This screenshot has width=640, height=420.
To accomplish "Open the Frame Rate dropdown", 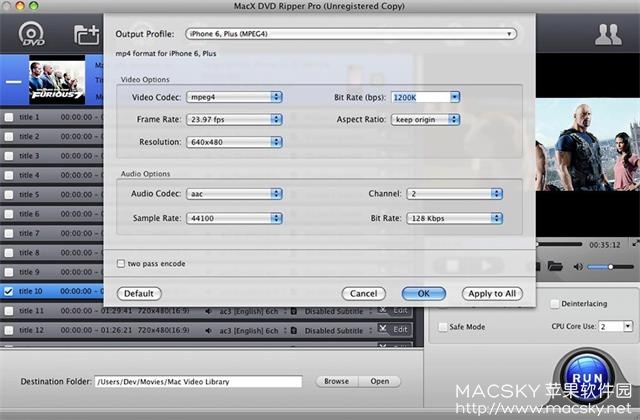I will click(x=234, y=120).
